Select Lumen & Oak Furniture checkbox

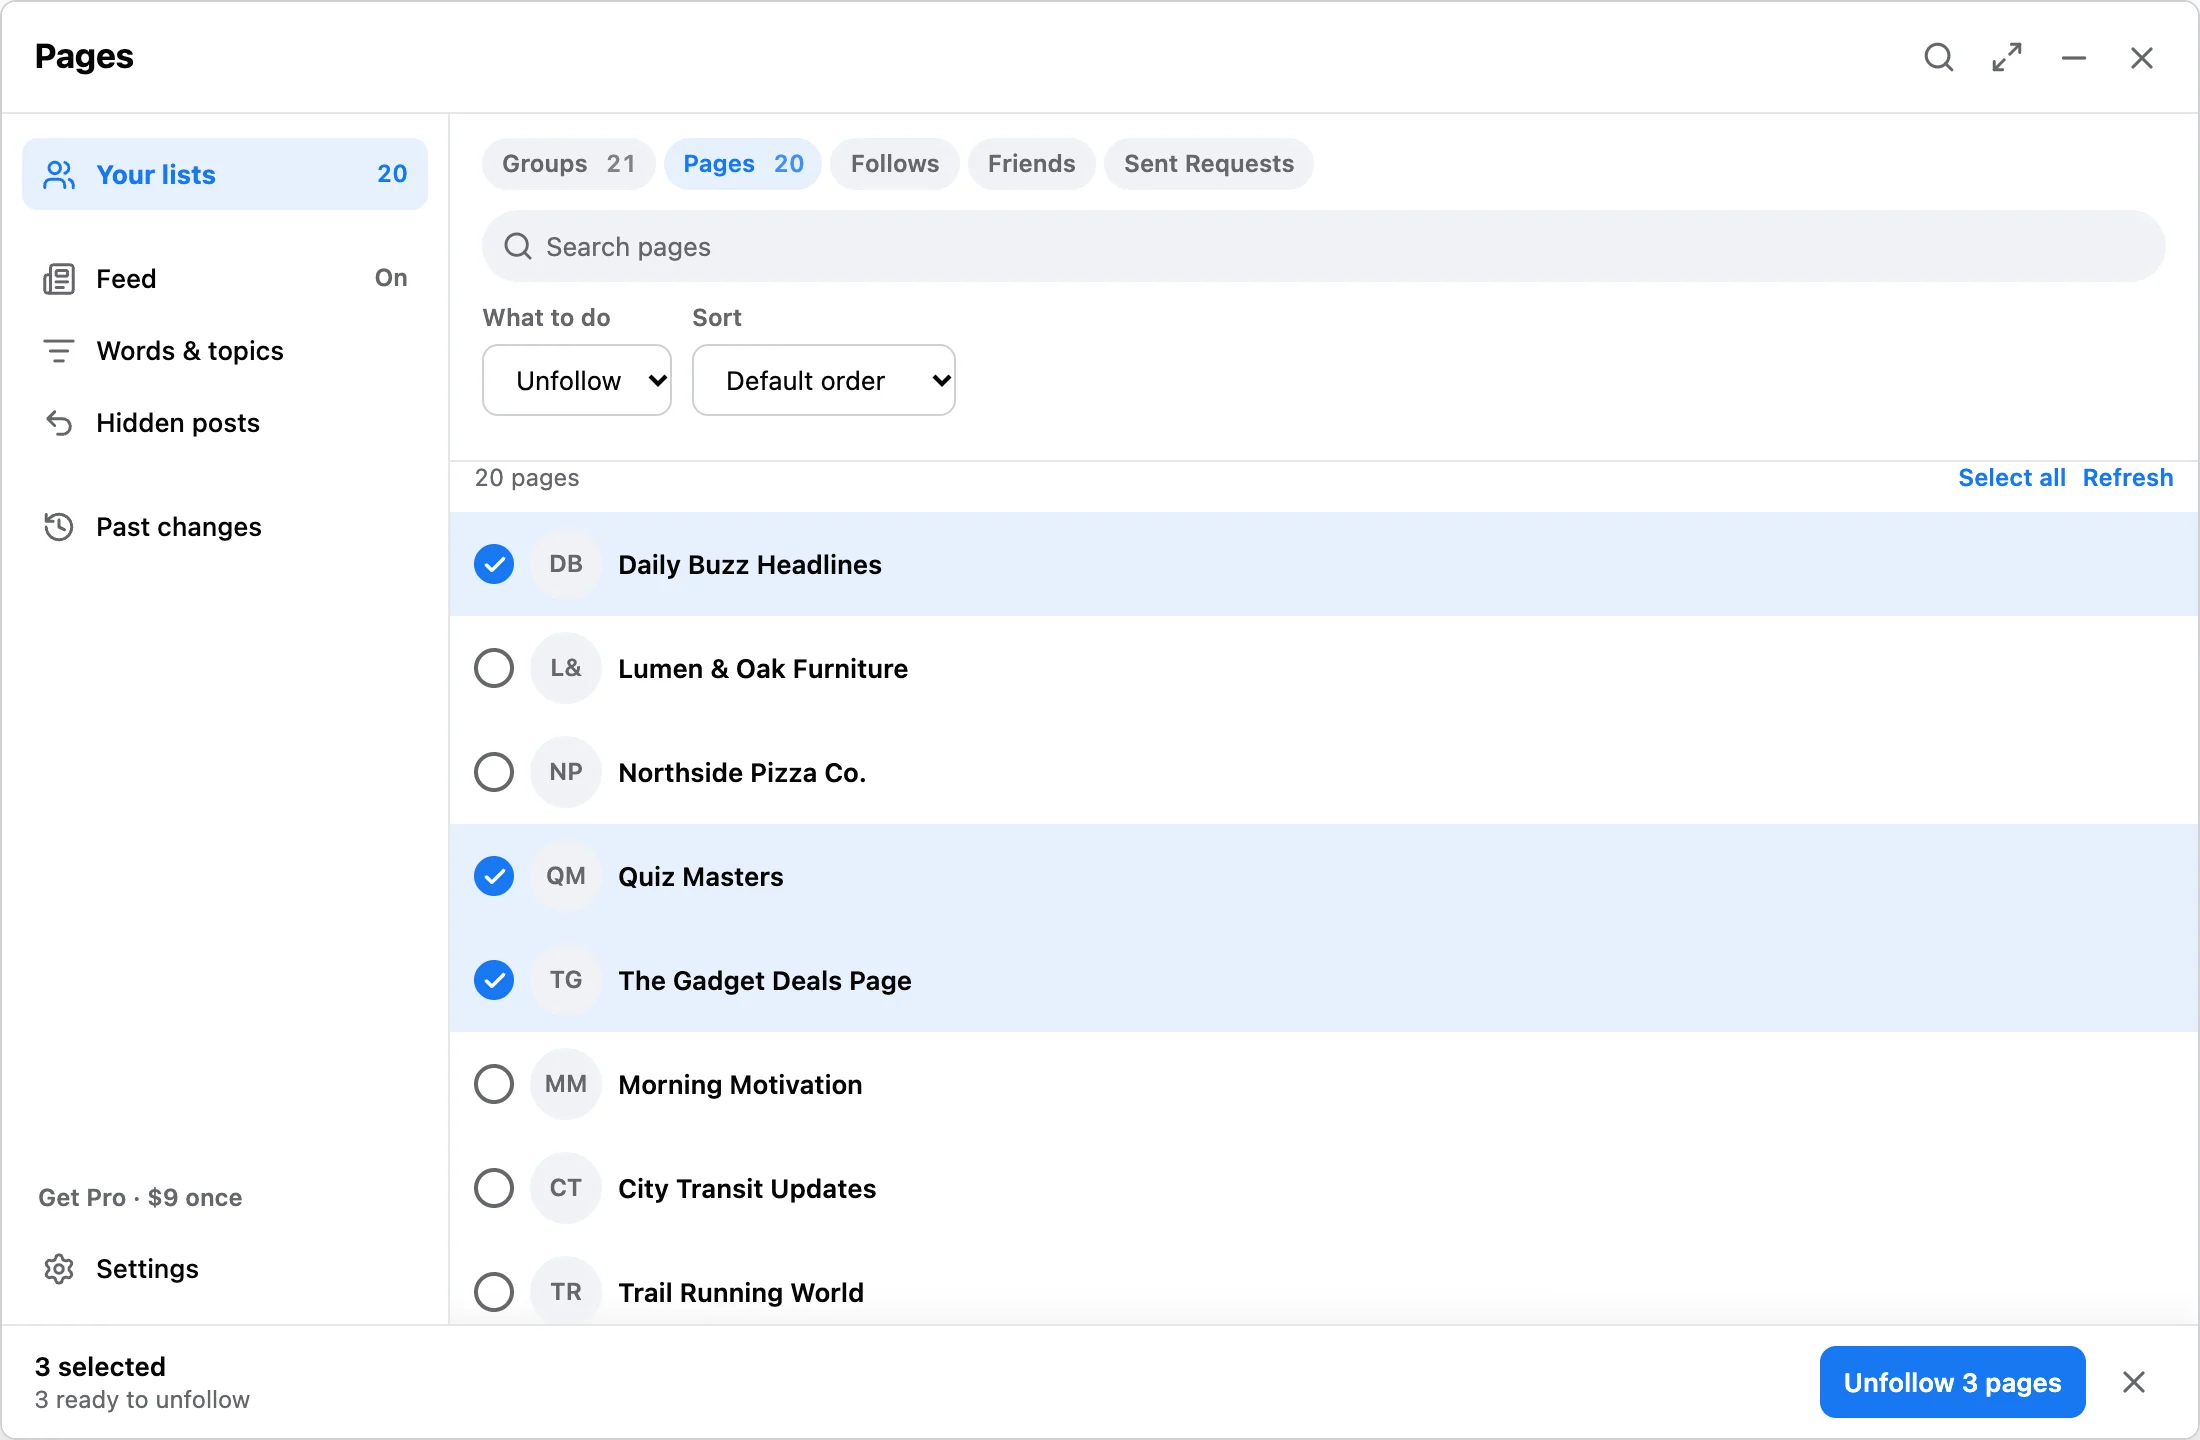pos(494,668)
